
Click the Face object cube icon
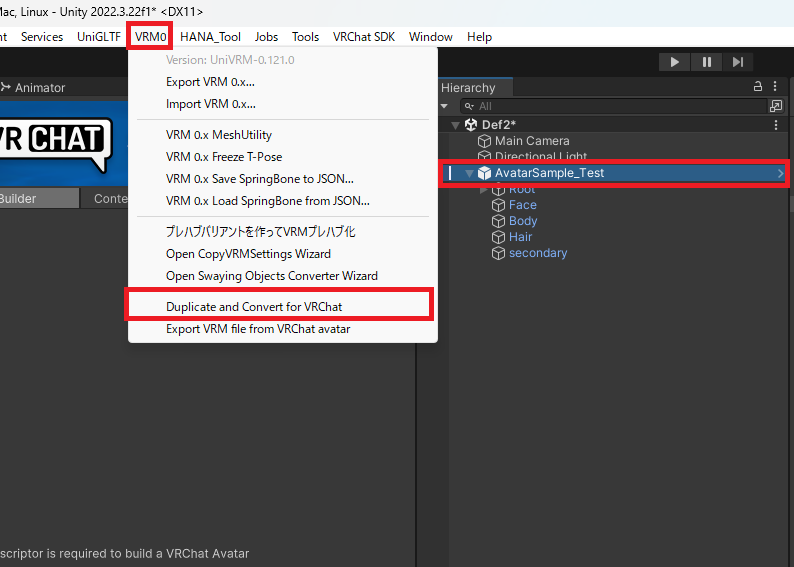click(x=499, y=205)
